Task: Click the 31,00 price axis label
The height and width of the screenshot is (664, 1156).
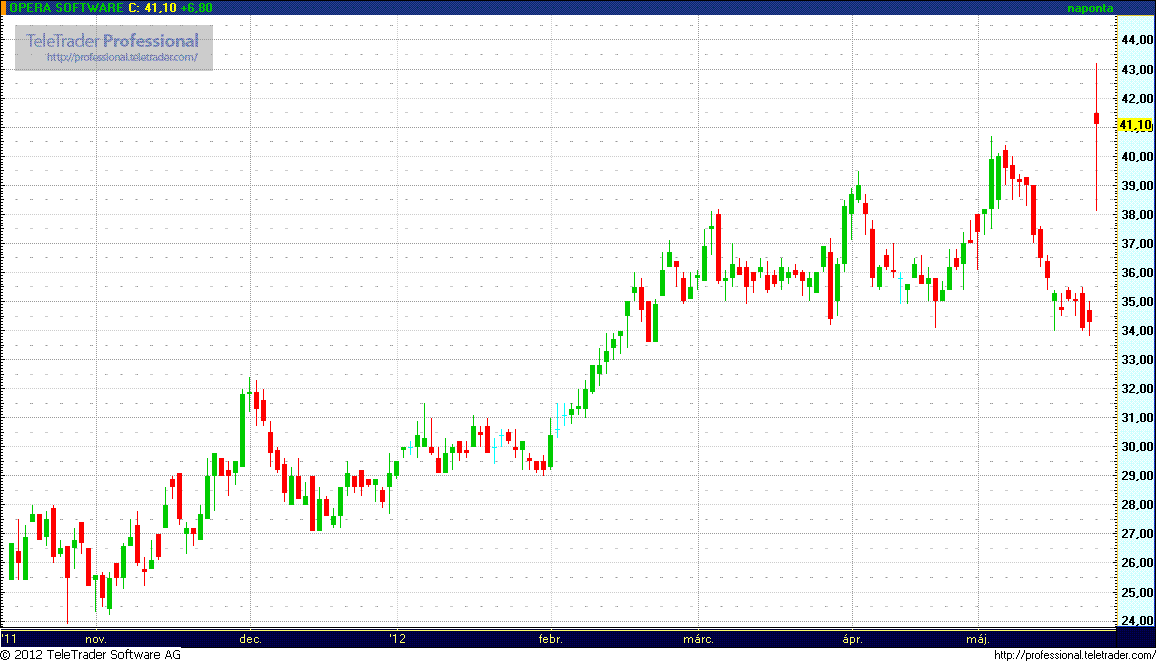Action: pyautogui.click(x=1137, y=417)
